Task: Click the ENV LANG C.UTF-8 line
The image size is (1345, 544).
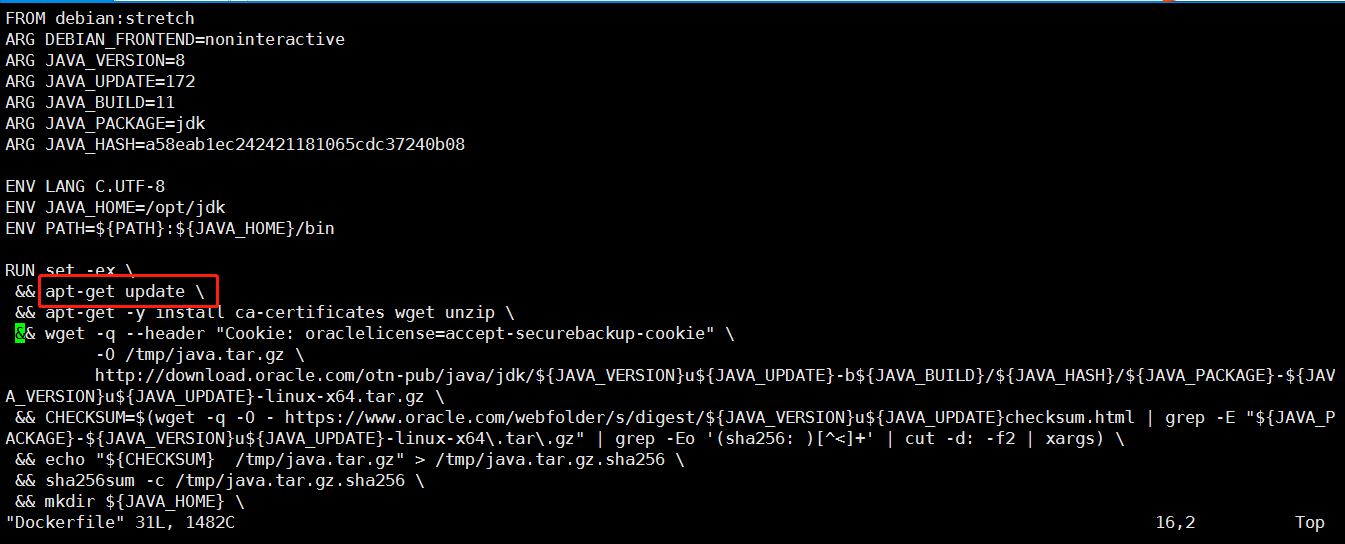Action: 85,186
